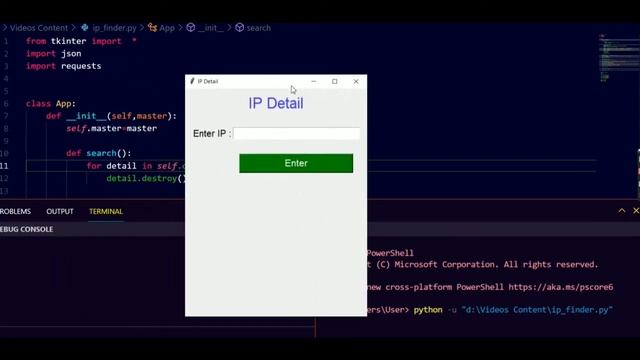The width and height of the screenshot is (640, 360).
Task: Click the cube icon beside search breadcrumb
Action: coord(240,28)
